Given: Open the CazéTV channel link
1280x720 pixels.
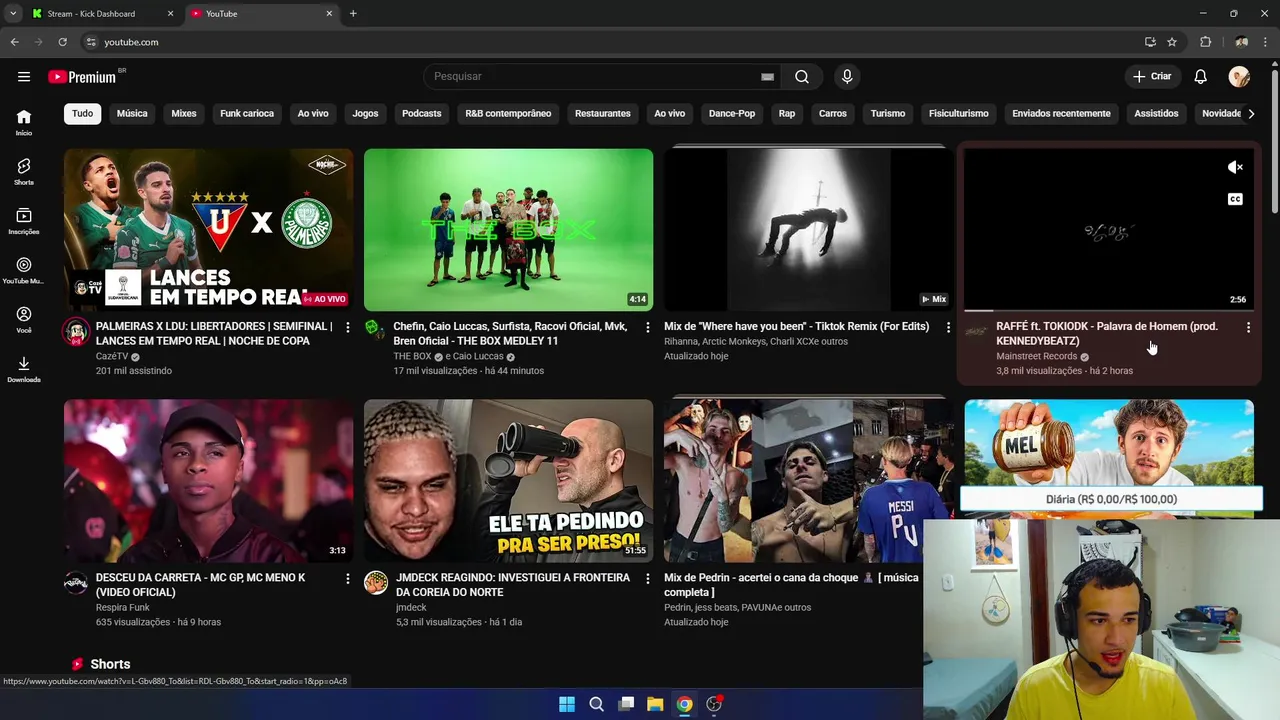Looking at the screenshot, I should pos(112,356).
